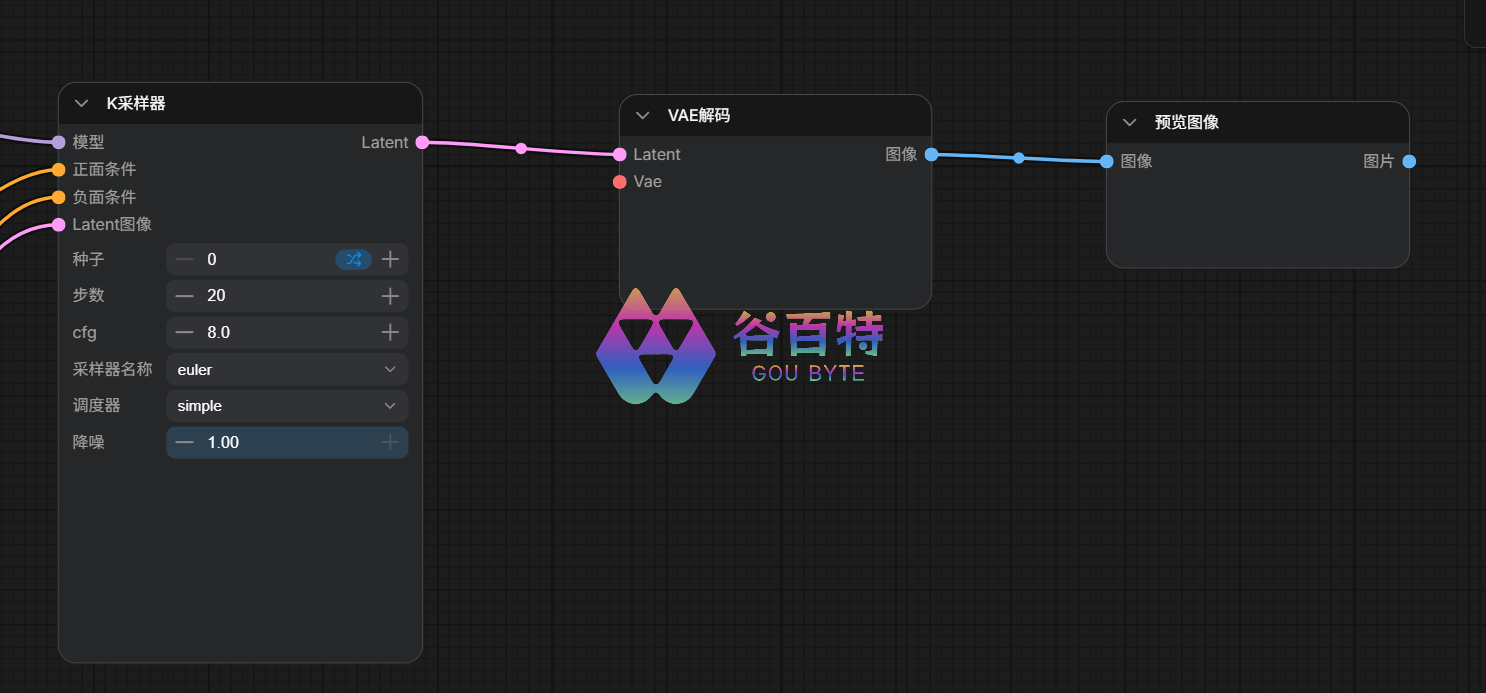Increase cfg value with plus
Screen dimensions: 1486x693
390,332
